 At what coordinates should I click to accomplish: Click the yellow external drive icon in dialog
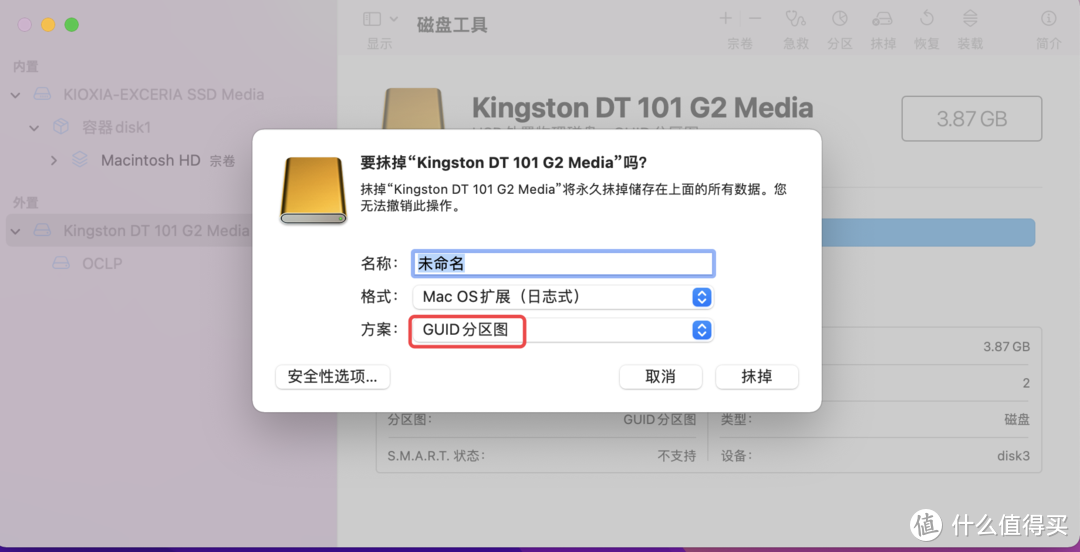pos(313,190)
